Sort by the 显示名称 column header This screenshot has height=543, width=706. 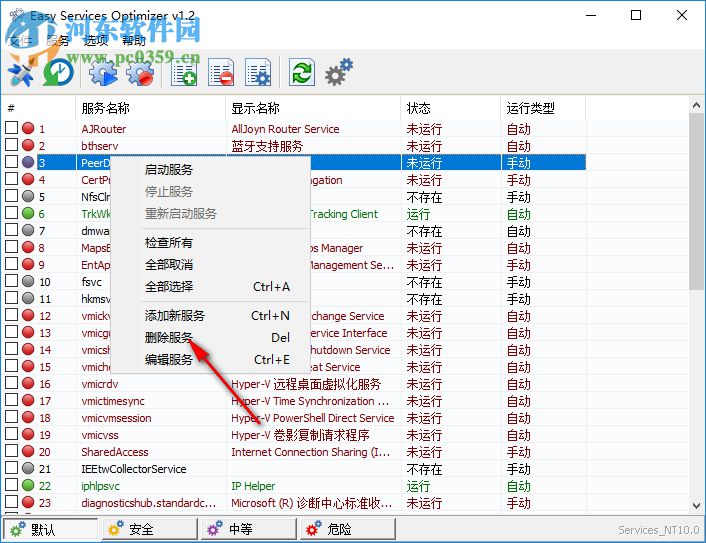(x=313, y=108)
